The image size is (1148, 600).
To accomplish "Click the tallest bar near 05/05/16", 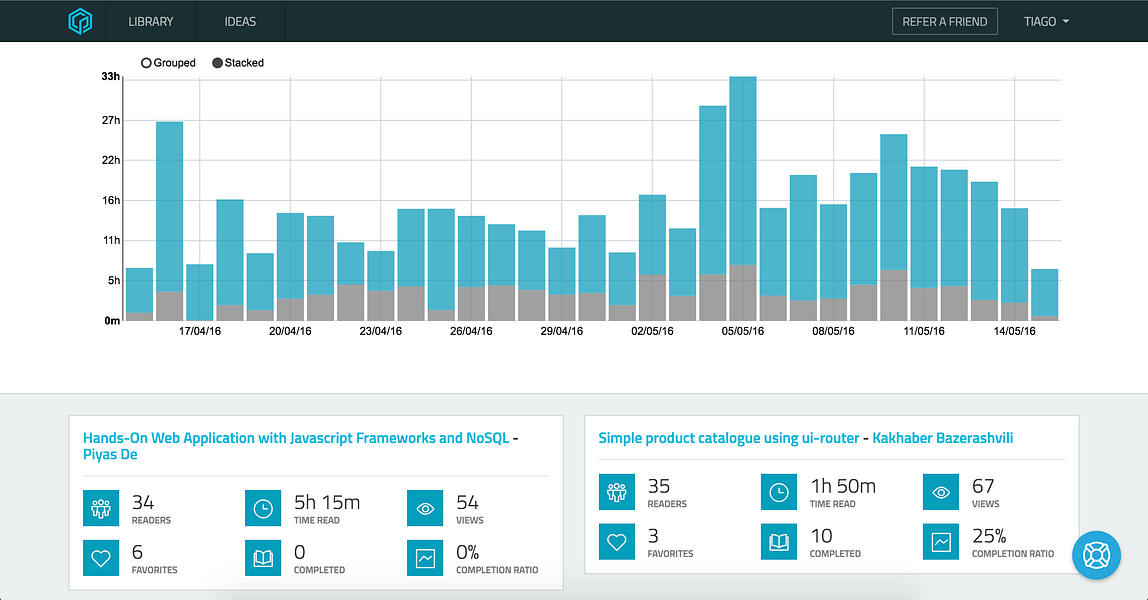I will [743, 170].
